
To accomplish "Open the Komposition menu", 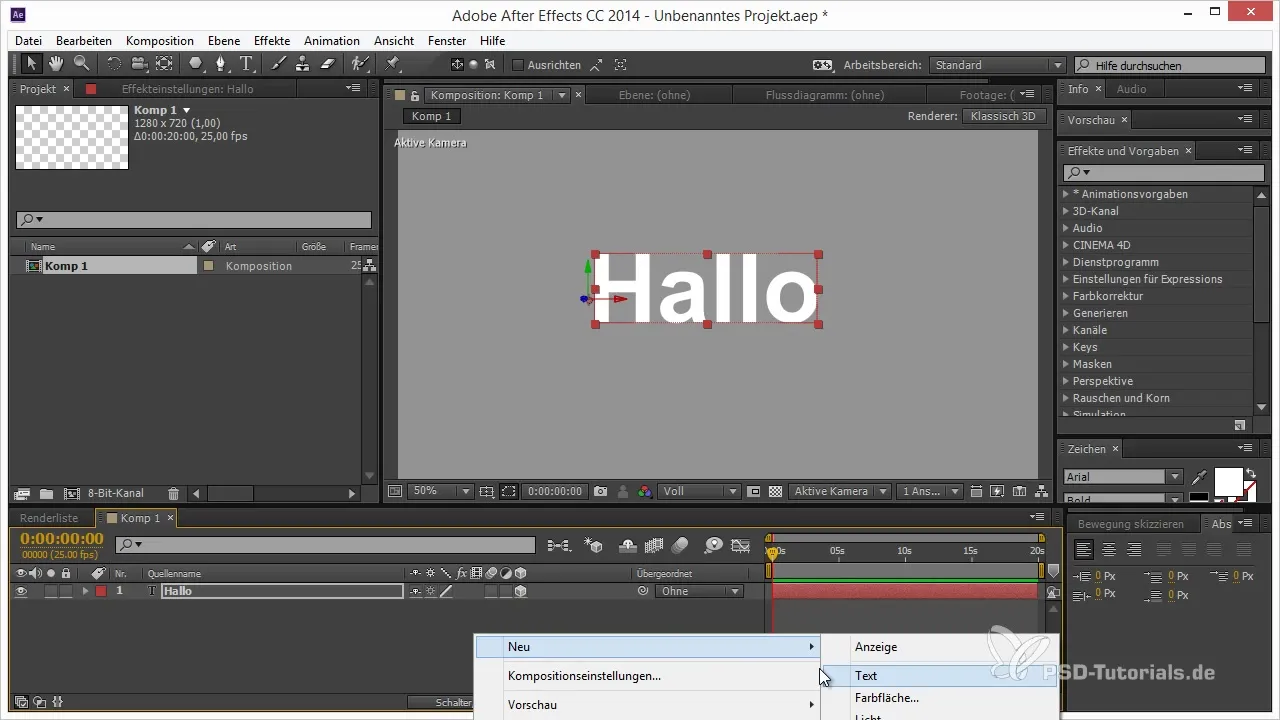I will click(160, 41).
